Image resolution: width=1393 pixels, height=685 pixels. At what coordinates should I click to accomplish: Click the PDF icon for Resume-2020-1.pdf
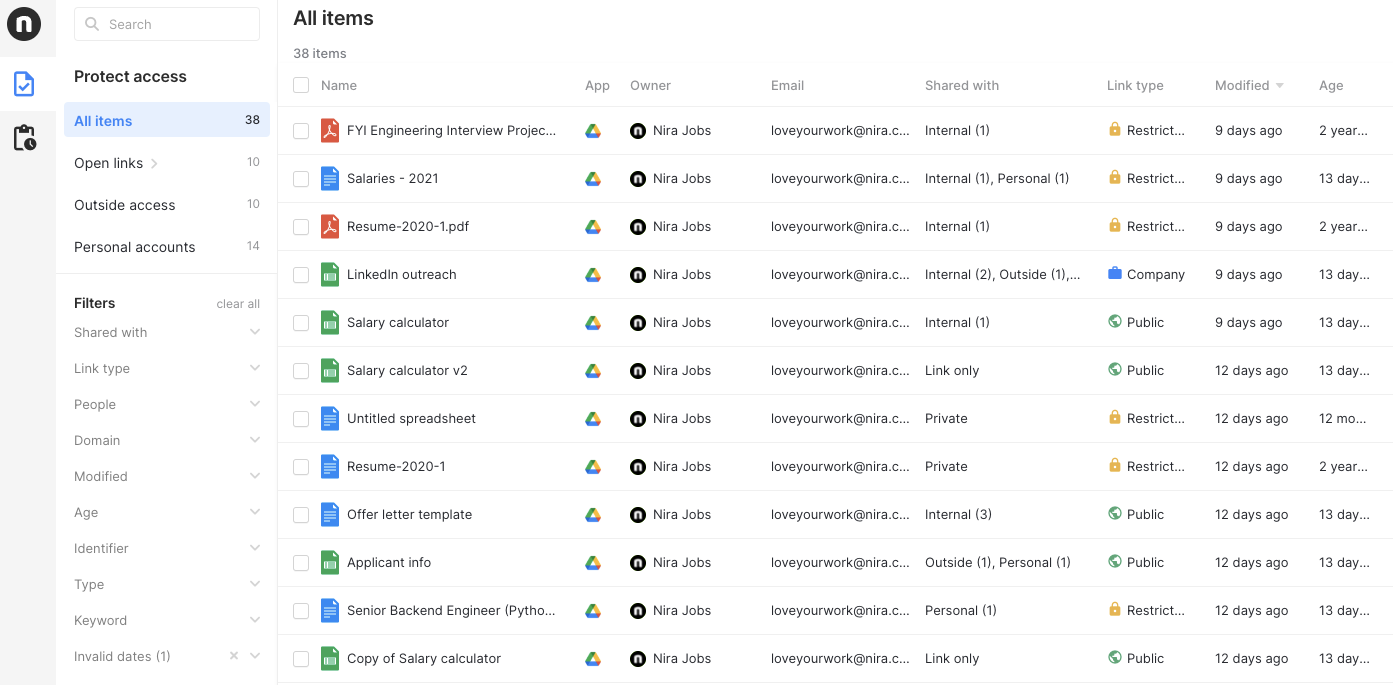(330, 227)
